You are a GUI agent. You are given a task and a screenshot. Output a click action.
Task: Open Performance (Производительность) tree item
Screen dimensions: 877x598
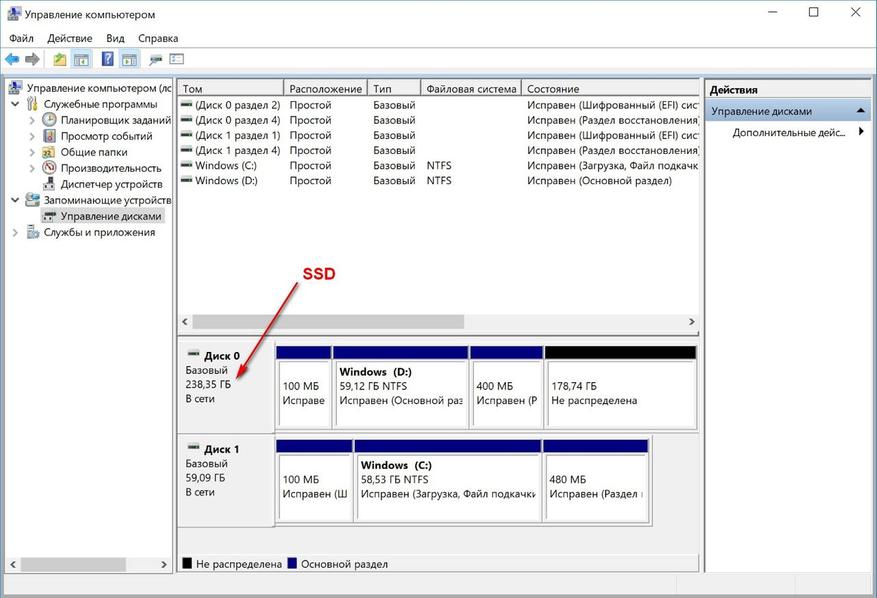coord(111,168)
